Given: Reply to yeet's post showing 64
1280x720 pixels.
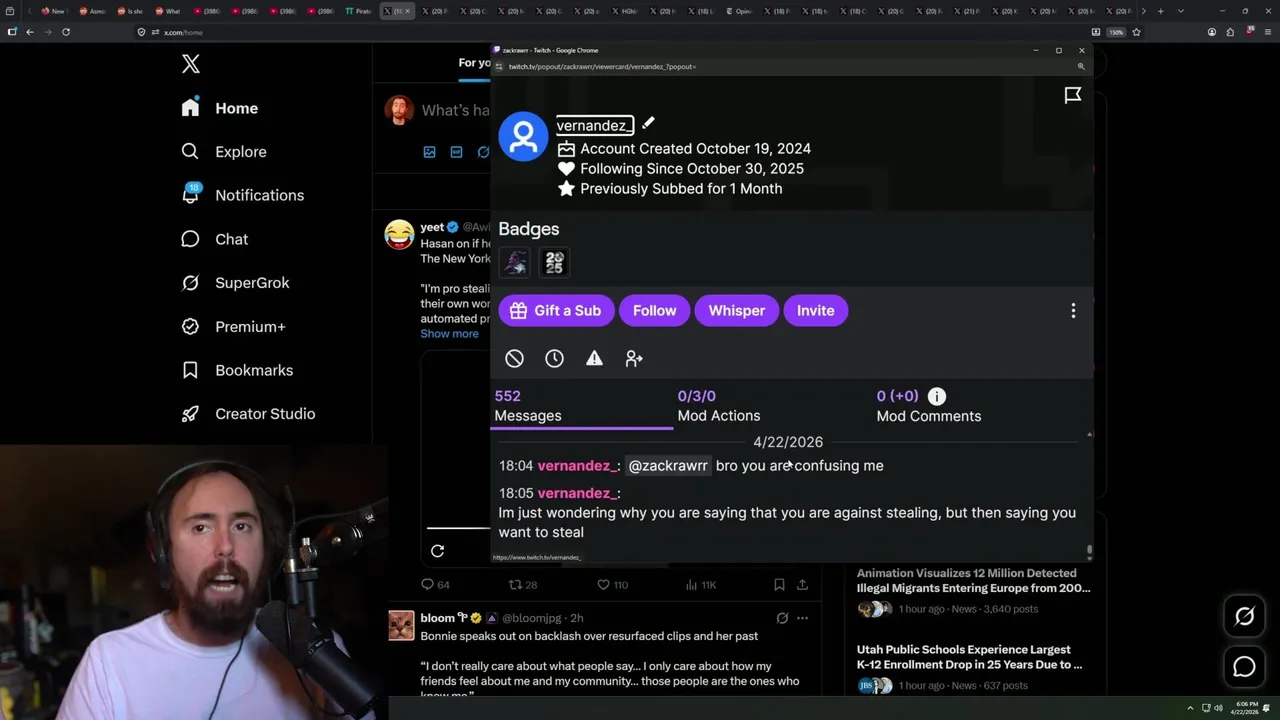Looking at the screenshot, I should tap(435, 585).
